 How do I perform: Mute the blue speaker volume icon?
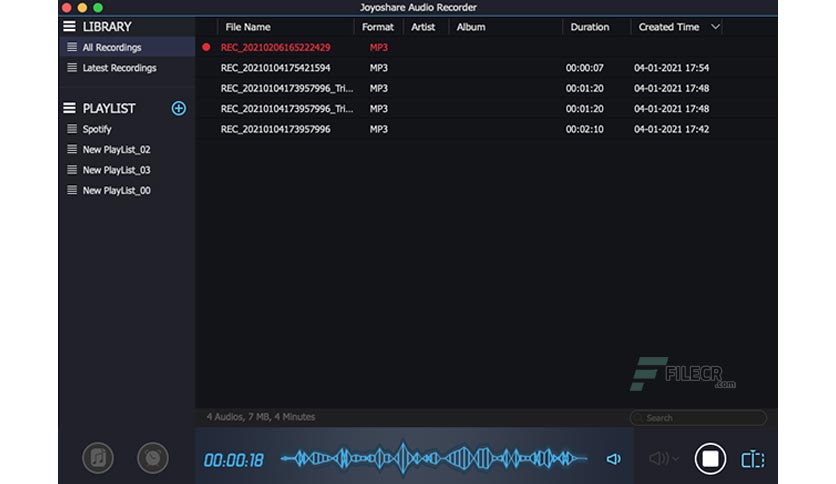pos(614,459)
